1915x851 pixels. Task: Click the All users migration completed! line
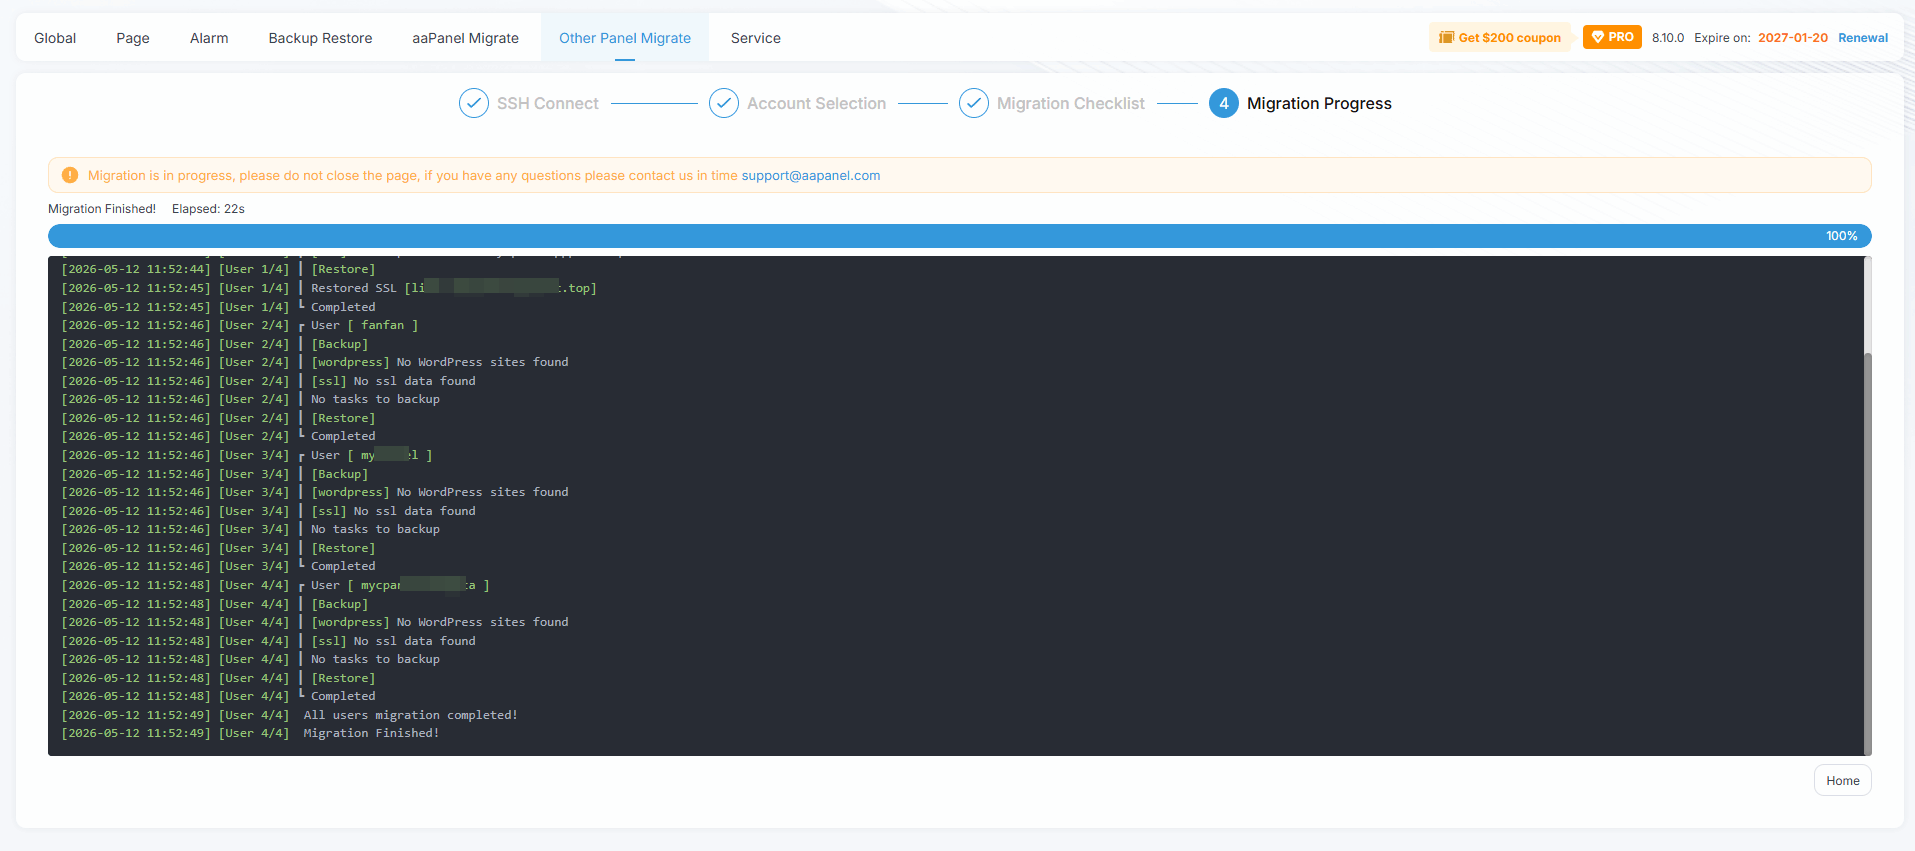[x=290, y=715]
